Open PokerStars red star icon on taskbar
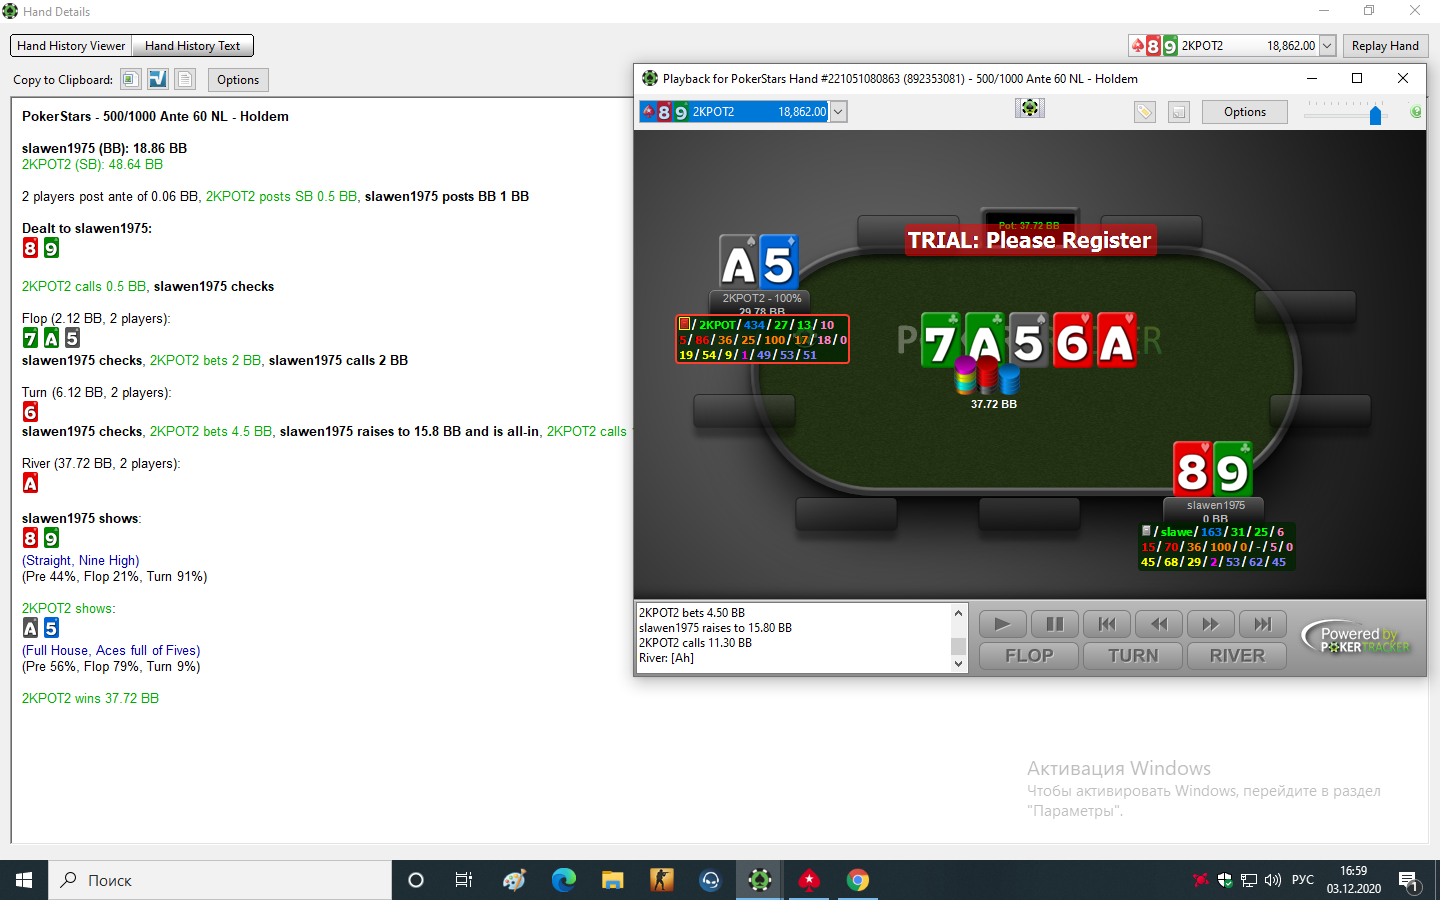The height and width of the screenshot is (900, 1440). (x=809, y=880)
